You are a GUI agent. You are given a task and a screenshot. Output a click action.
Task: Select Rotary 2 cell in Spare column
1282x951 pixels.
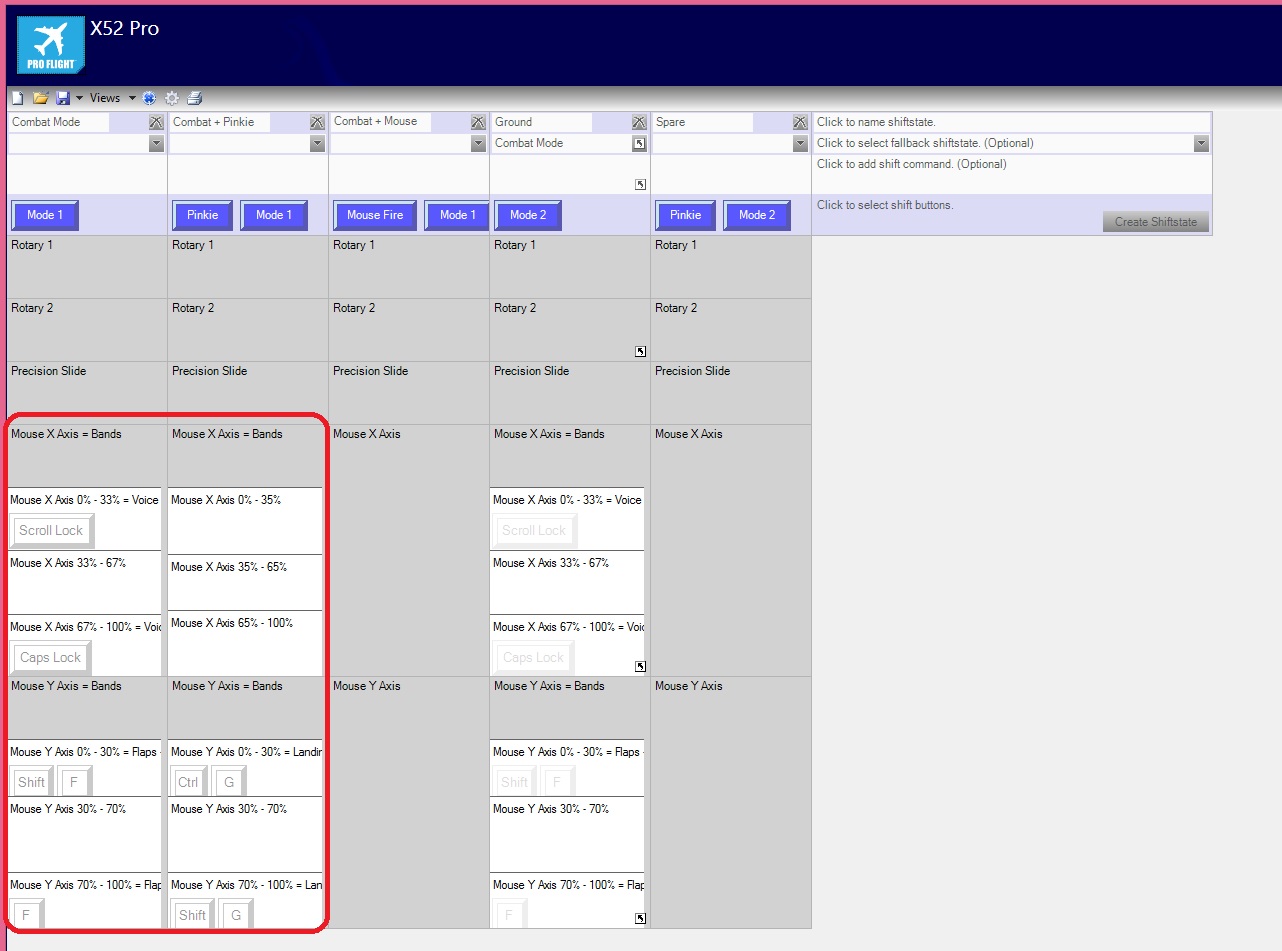click(731, 330)
